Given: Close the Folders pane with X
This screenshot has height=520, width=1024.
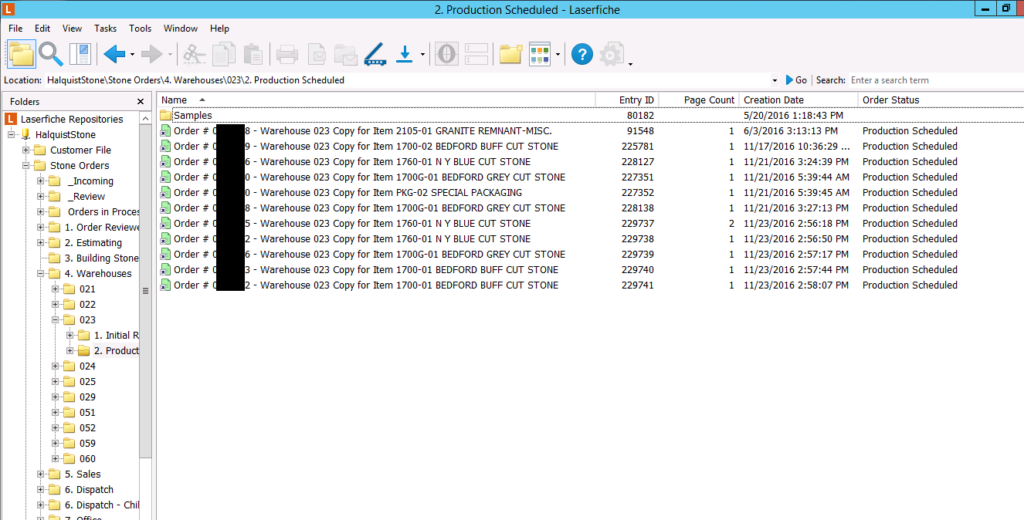Looking at the screenshot, I should click(140, 101).
